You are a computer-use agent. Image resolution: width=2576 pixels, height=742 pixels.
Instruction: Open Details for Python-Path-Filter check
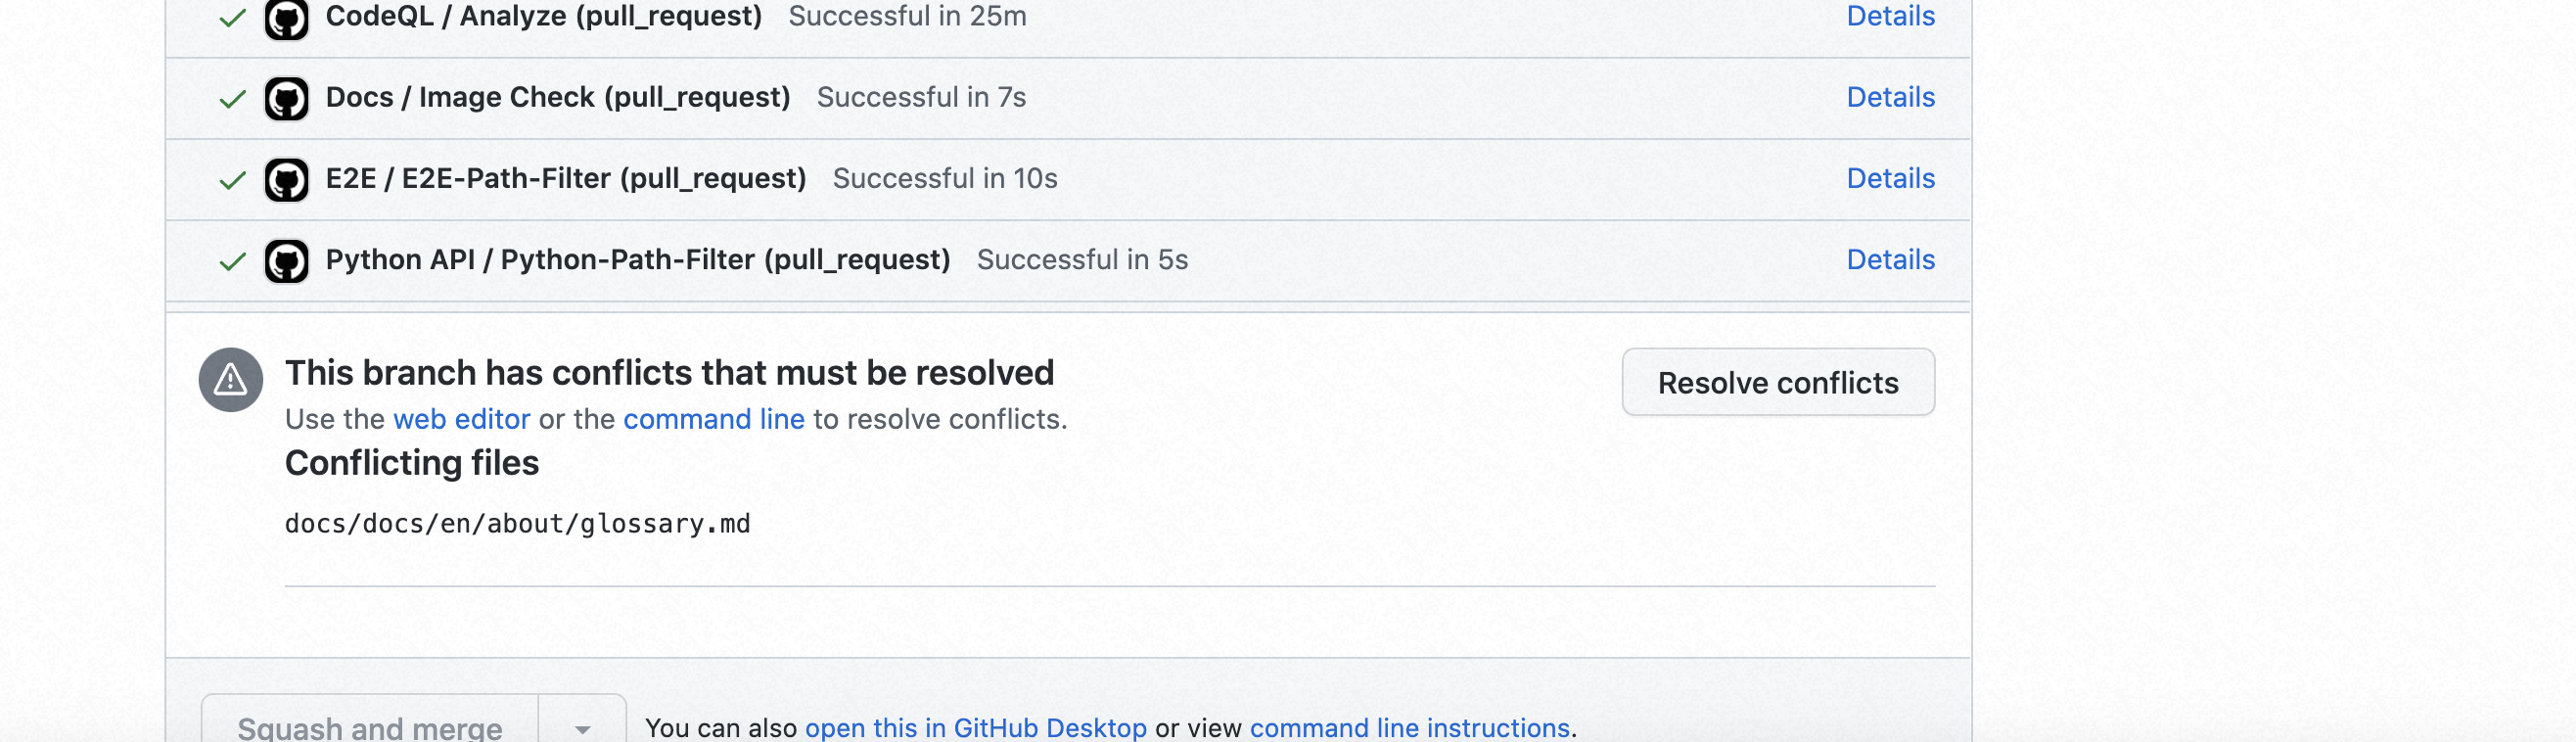click(x=1890, y=259)
